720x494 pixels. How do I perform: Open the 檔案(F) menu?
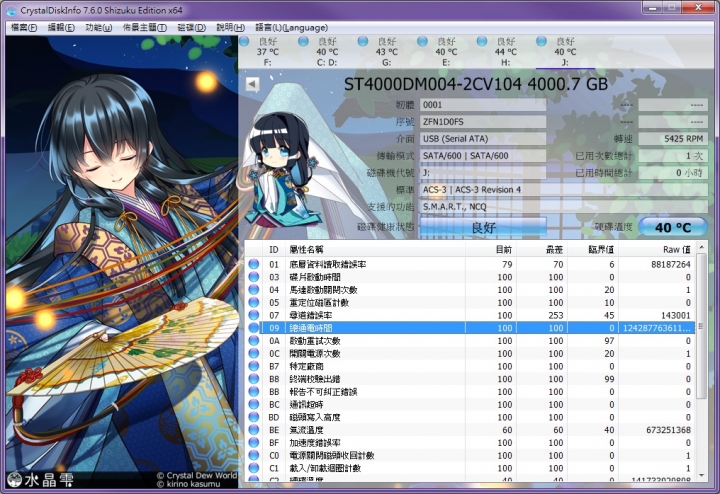23,28
